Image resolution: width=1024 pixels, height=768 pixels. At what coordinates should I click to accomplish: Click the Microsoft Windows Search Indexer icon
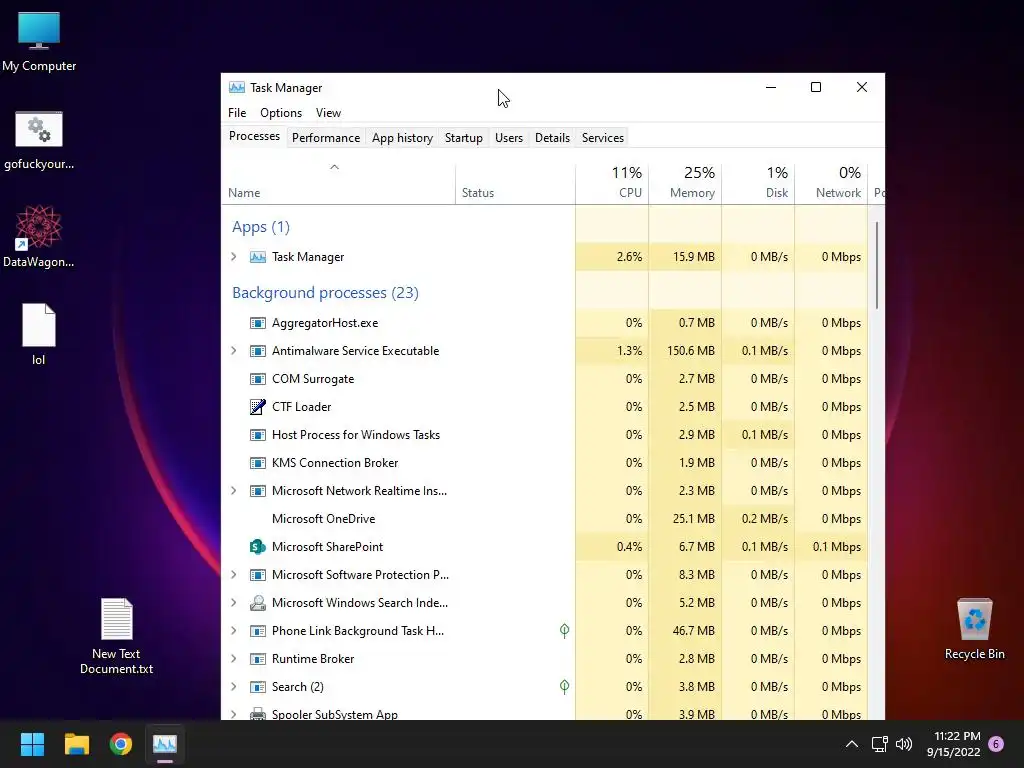tap(258, 603)
